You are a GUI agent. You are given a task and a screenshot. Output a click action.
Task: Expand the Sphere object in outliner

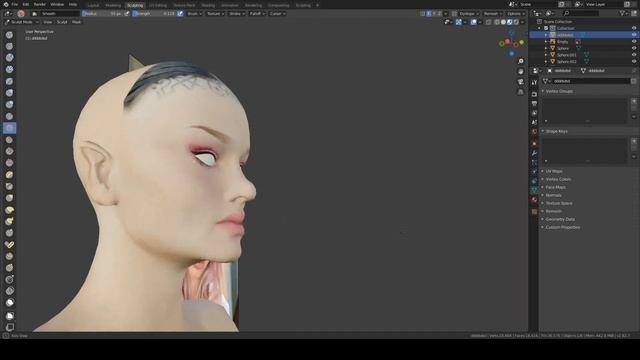tap(546, 48)
